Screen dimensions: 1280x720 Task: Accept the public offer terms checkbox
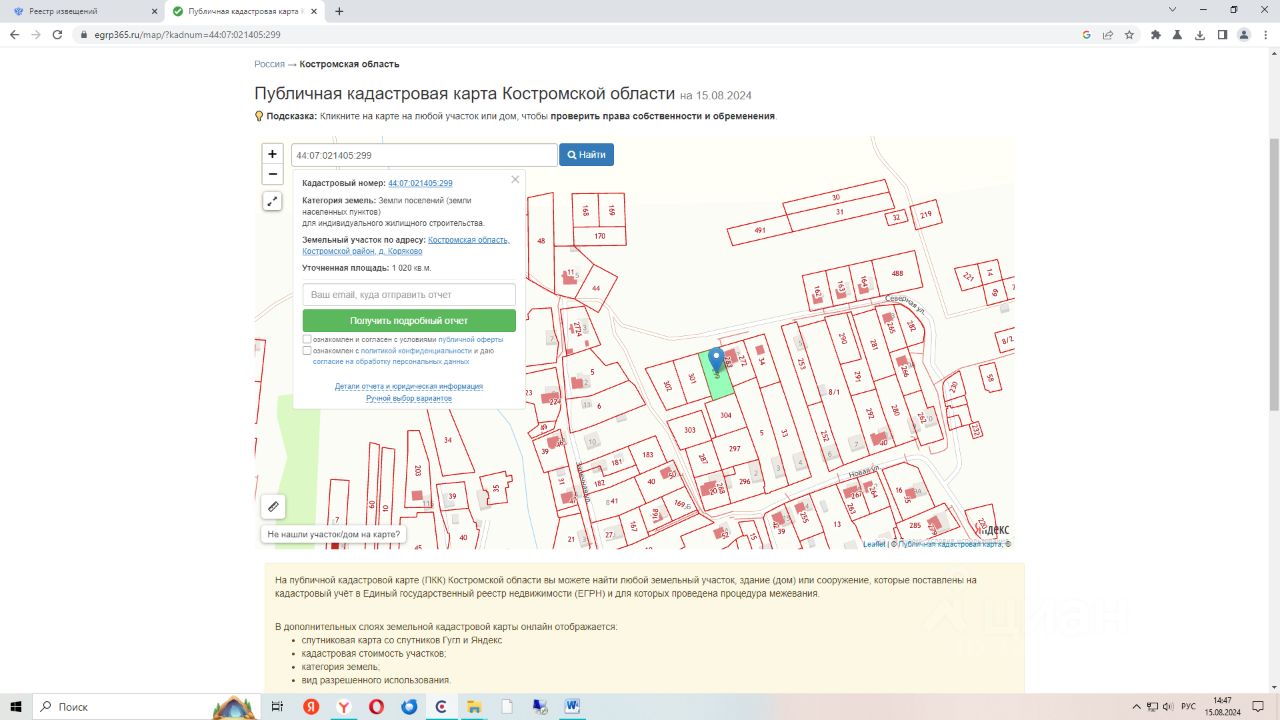pos(308,340)
